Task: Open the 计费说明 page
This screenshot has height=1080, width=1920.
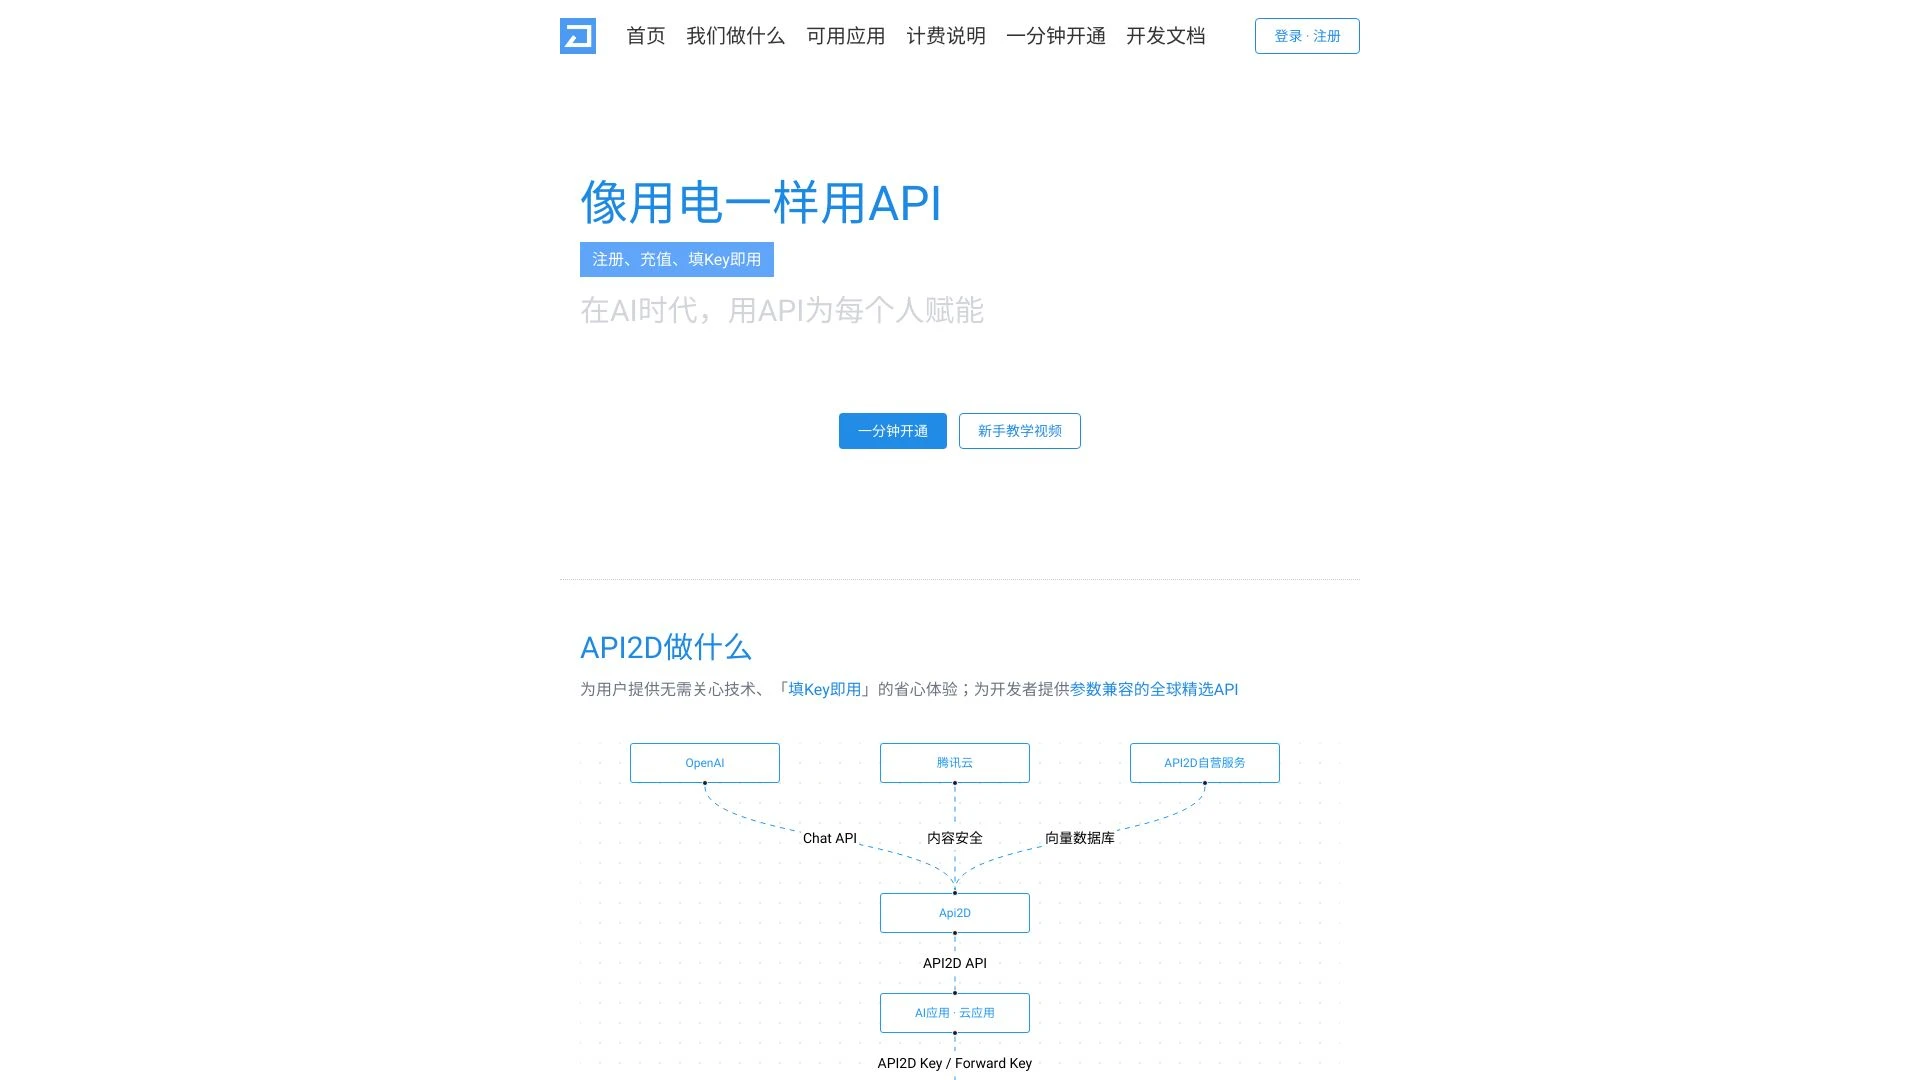Action: tap(946, 36)
